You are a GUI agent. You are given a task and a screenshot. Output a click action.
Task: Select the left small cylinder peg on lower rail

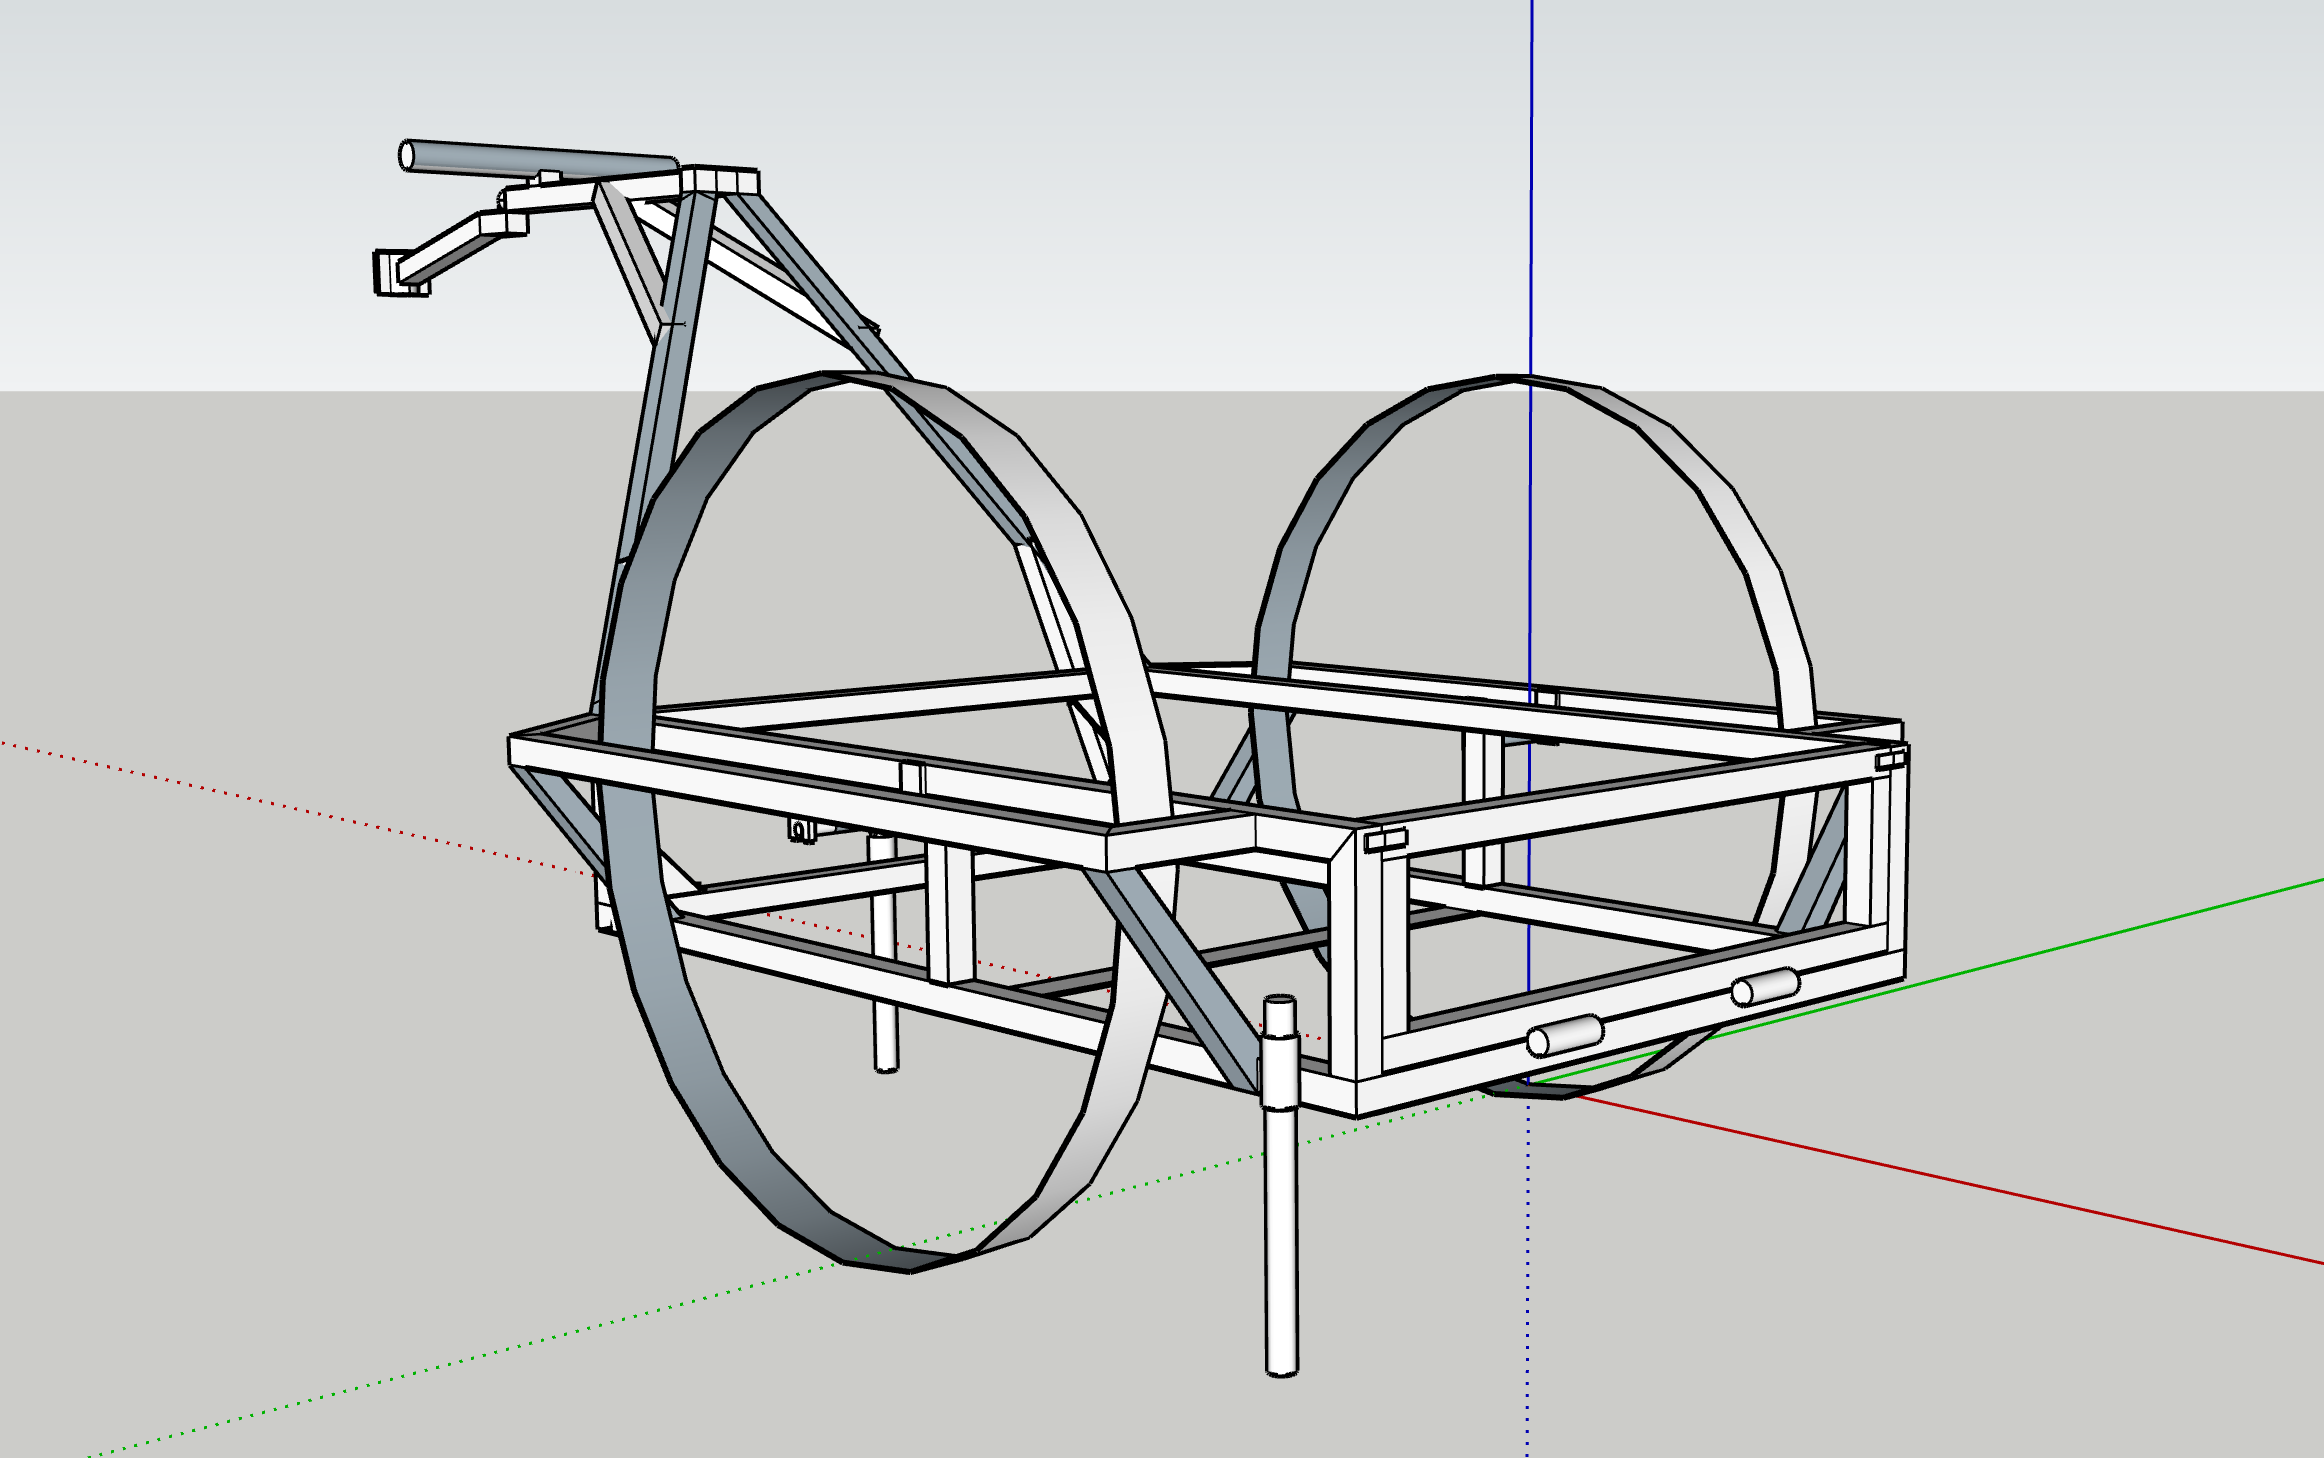(1565, 1035)
